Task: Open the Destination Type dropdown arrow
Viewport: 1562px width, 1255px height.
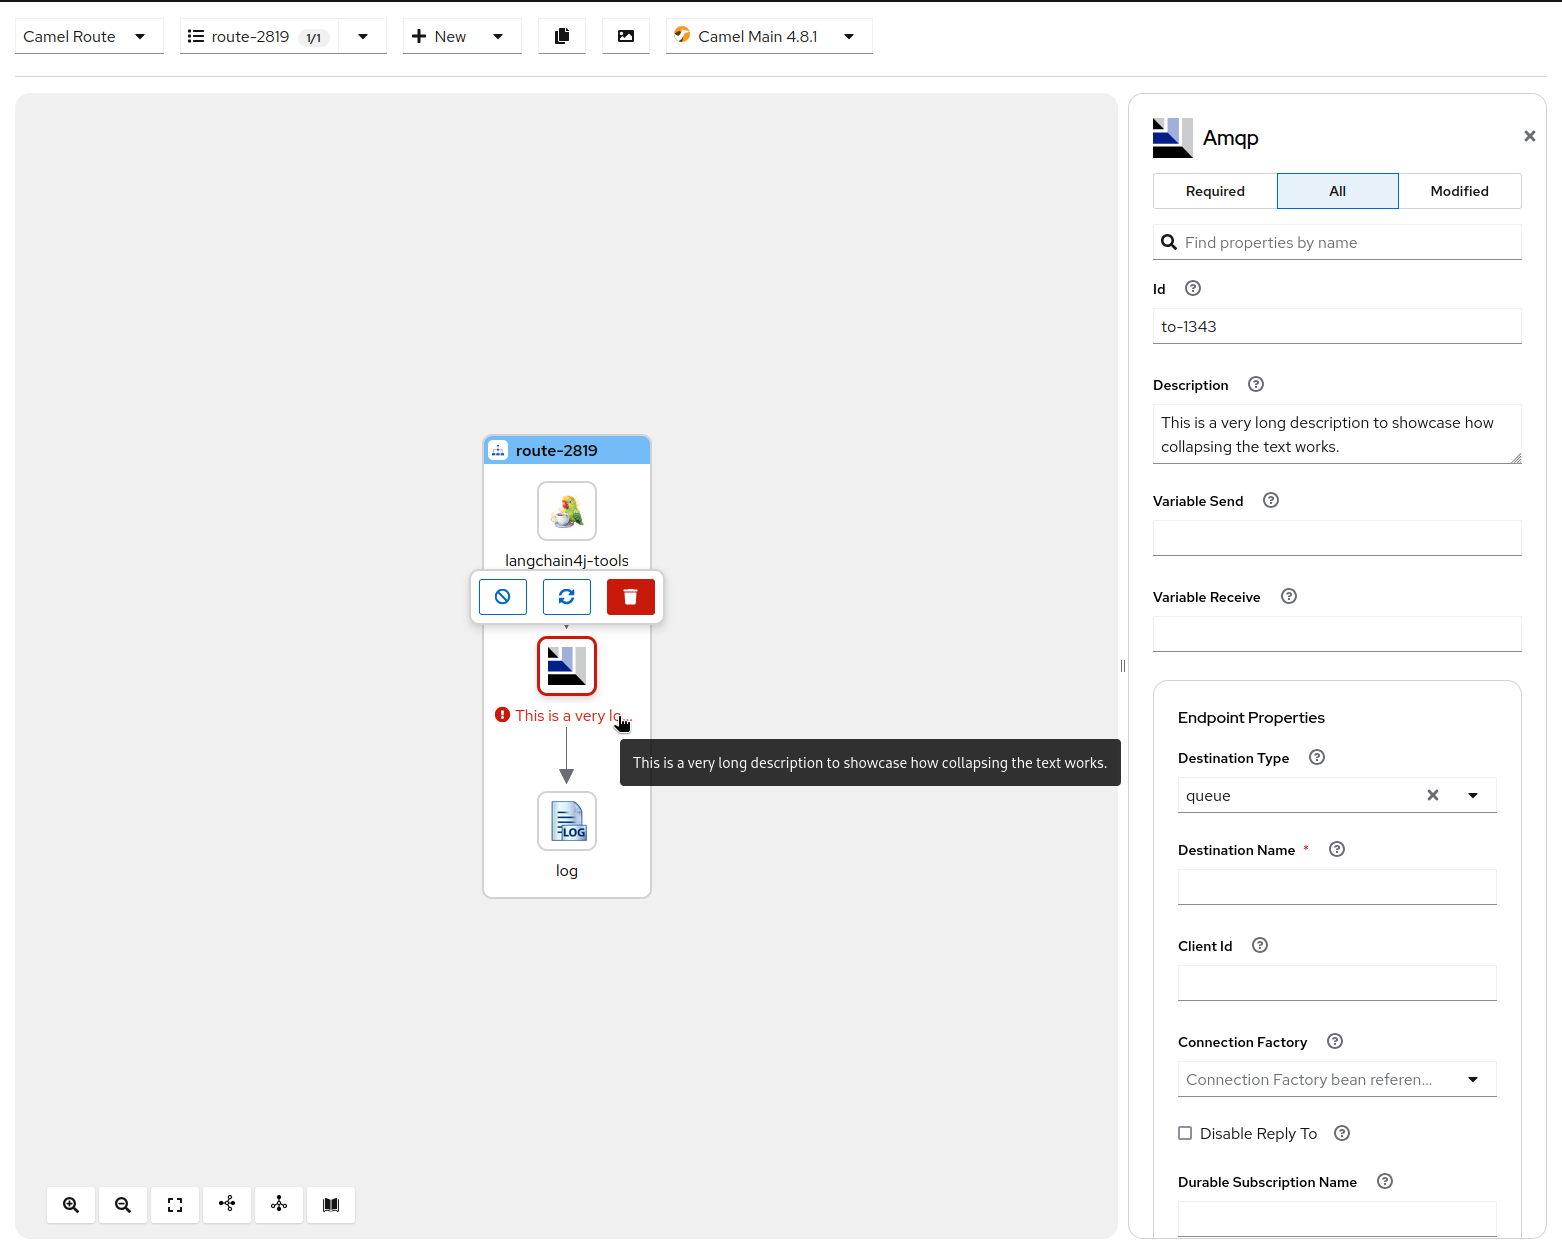Action: coord(1473,796)
